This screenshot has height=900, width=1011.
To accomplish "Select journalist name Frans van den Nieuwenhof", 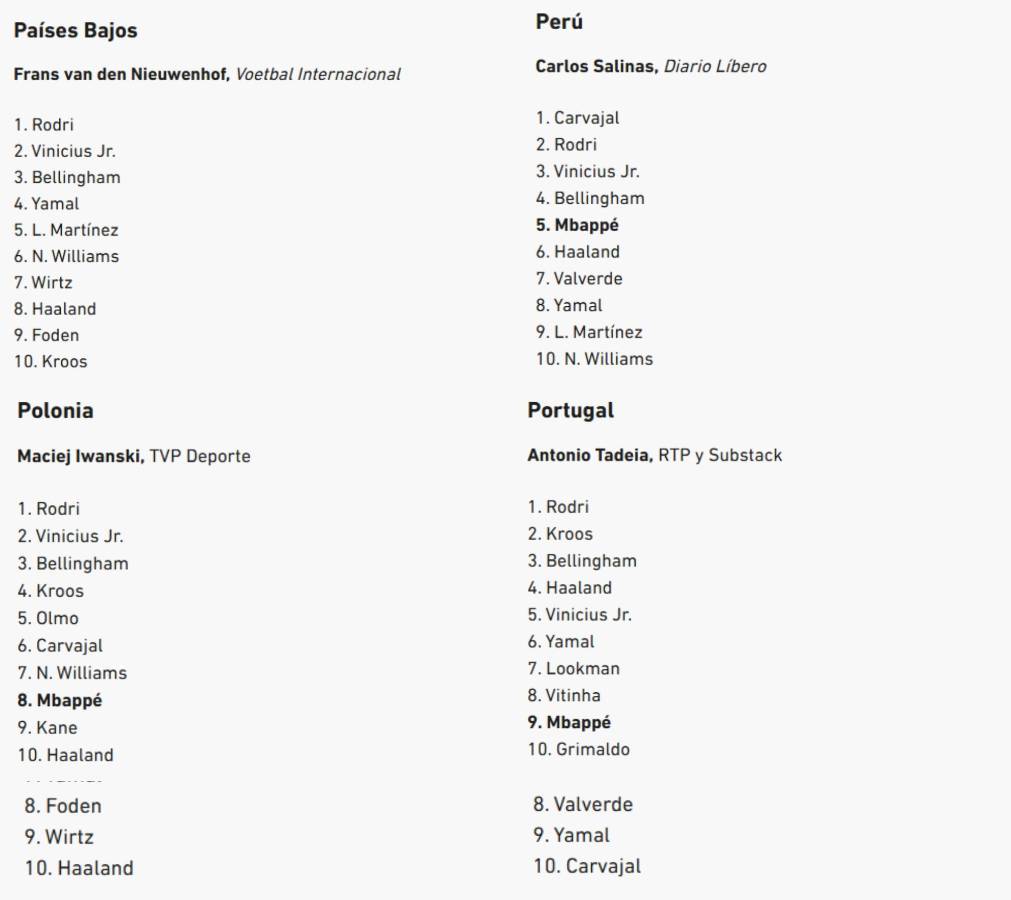I will pos(122,74).
